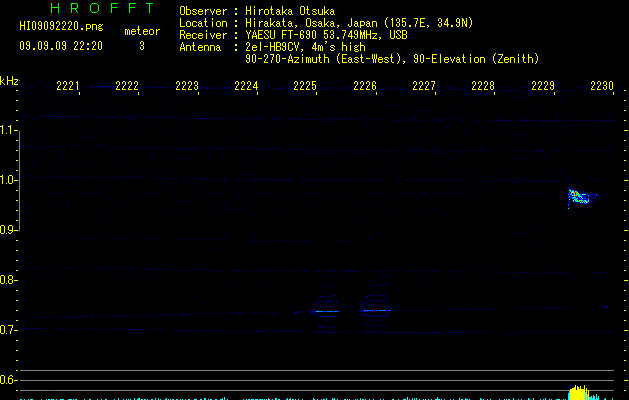Click the 2229 time axis label
Screen dimensions: 629x400
click(543, 86)
